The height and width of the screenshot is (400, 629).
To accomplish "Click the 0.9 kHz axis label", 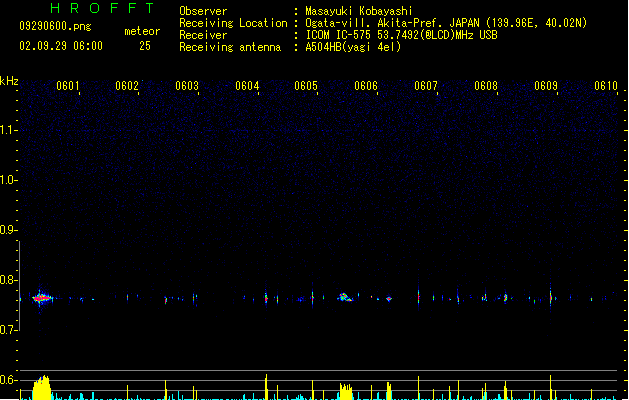I will pyautogui.click(x=8, y=230).
